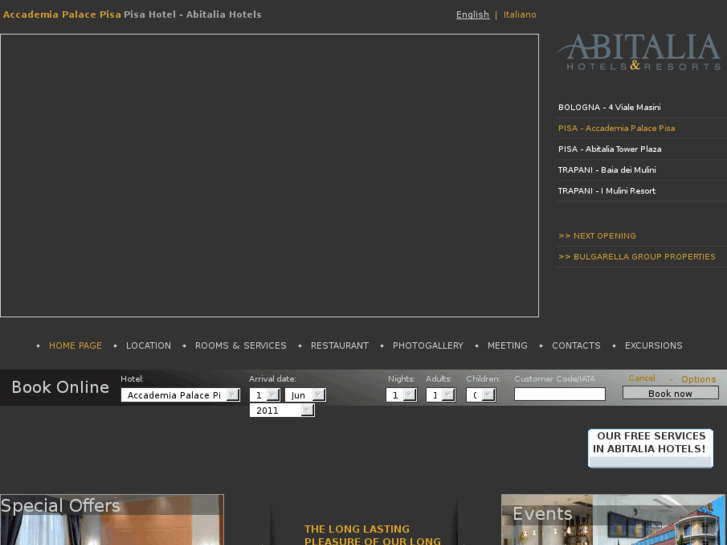This screenshot has height=545, width=727.
Task: Open the Events image panel
Action: click(613, 519)
